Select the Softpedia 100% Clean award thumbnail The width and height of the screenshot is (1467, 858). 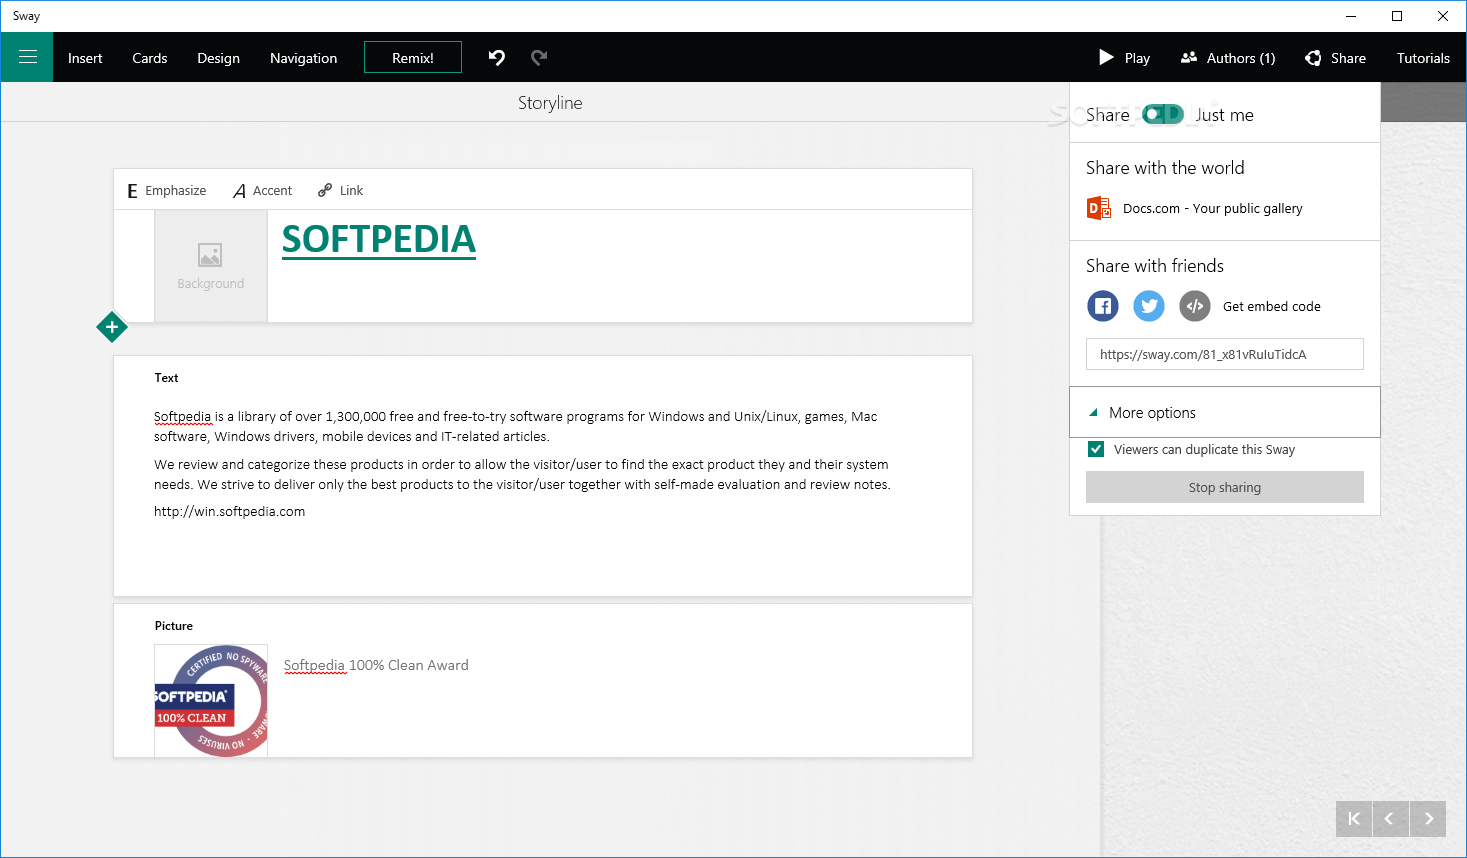tap(211, 700)
